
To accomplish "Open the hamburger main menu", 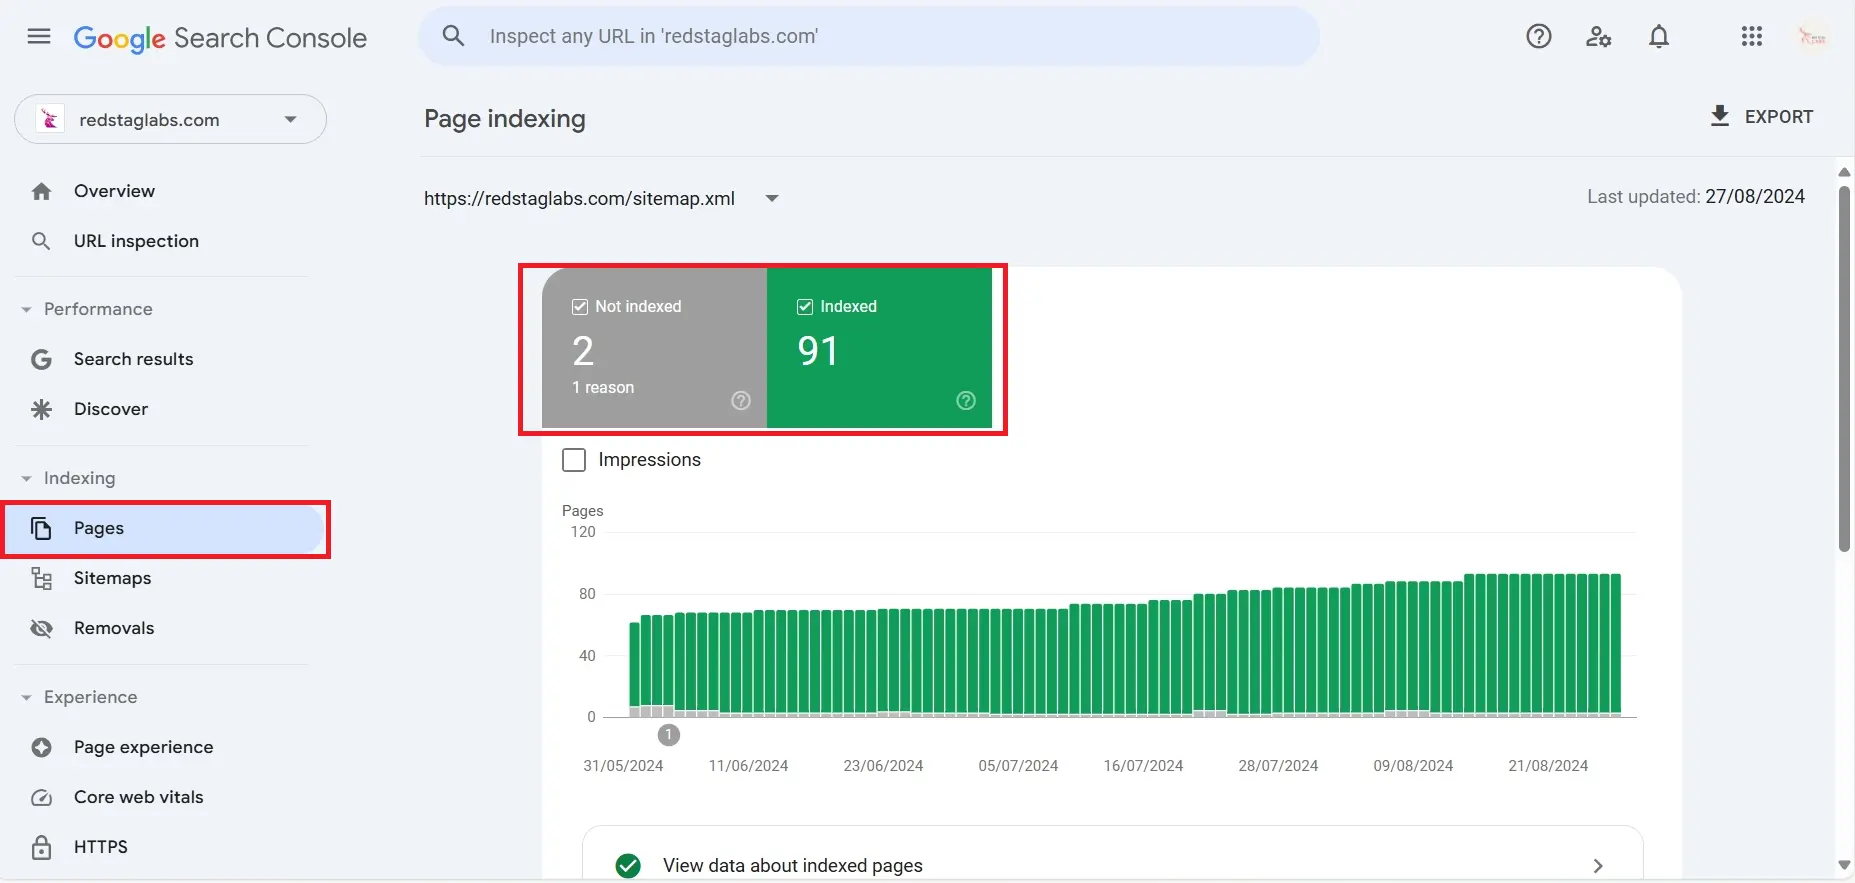I will [x=39, y=37].
